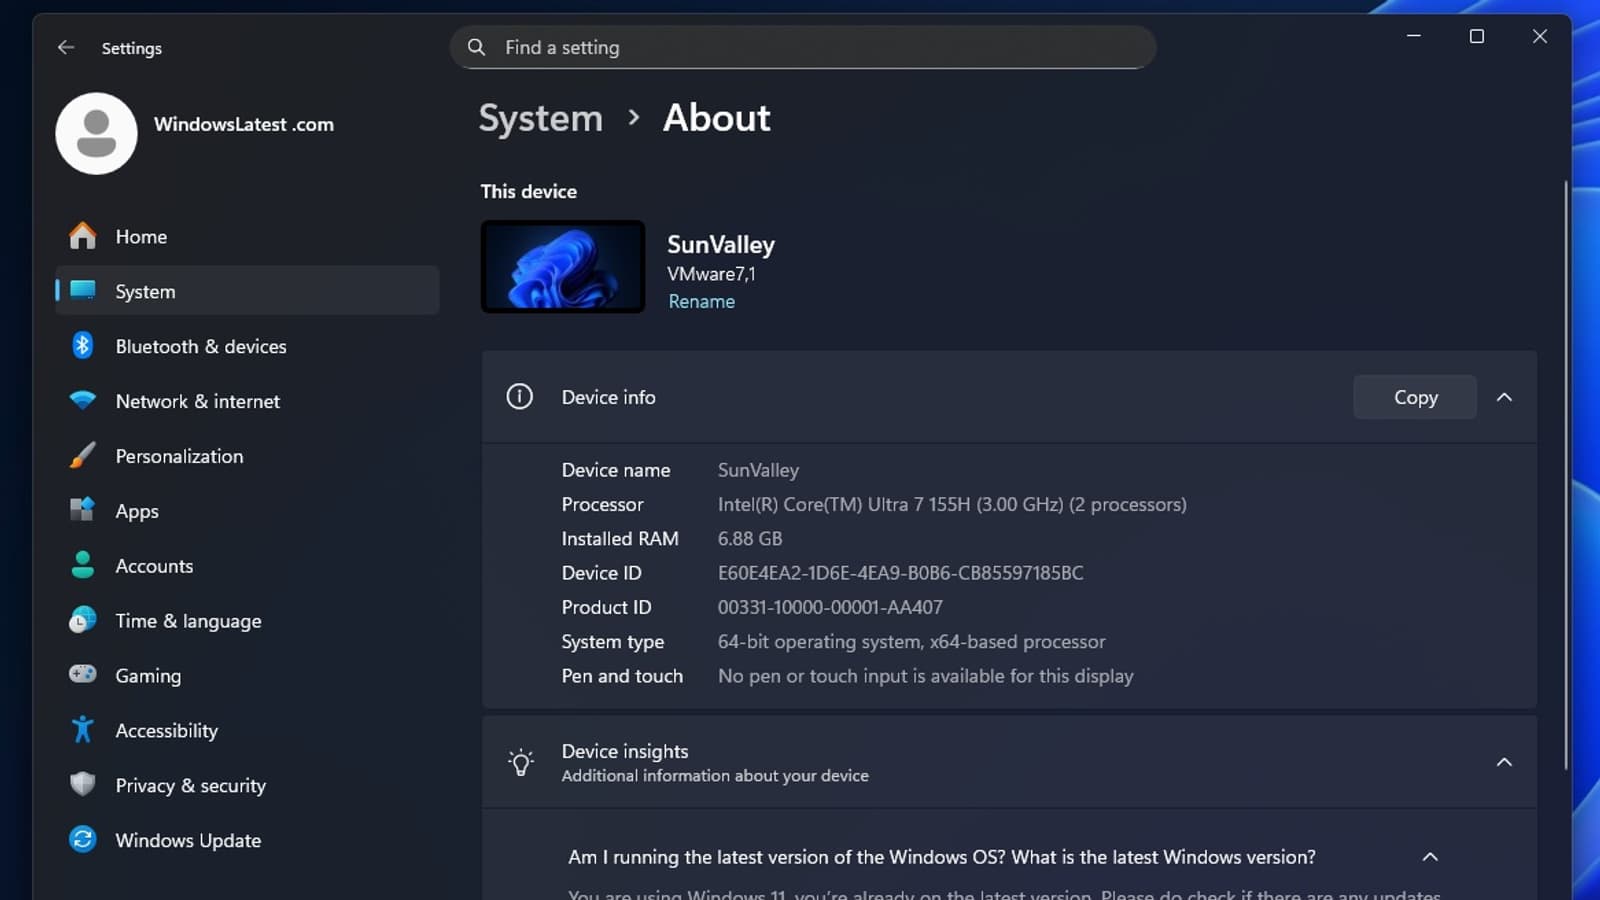The image size is (1600, 900).
Task: Click the back arrow in Settings
Action: [66, 48]
